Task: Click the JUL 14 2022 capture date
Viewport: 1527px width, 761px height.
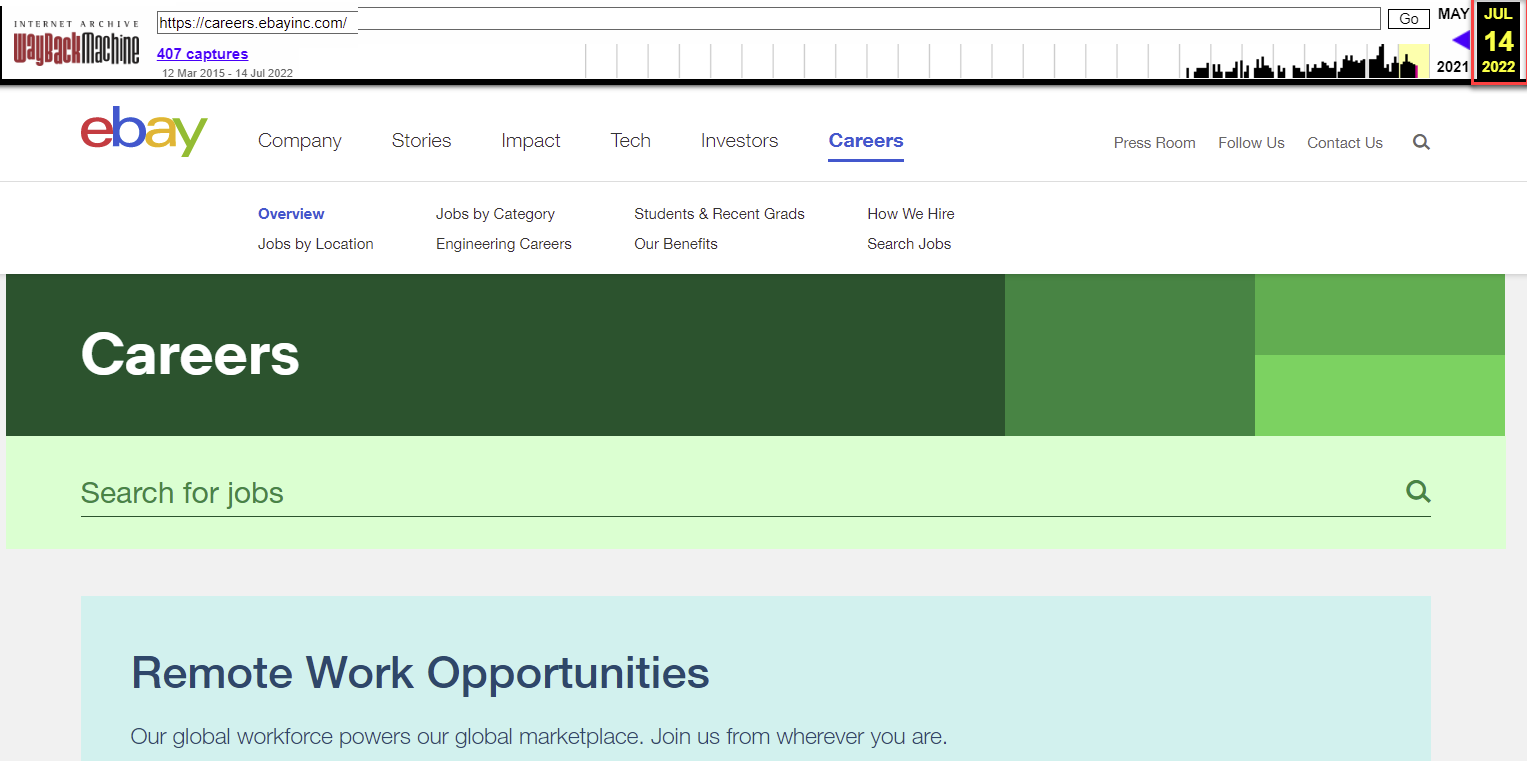Action: pos(1498,41)
